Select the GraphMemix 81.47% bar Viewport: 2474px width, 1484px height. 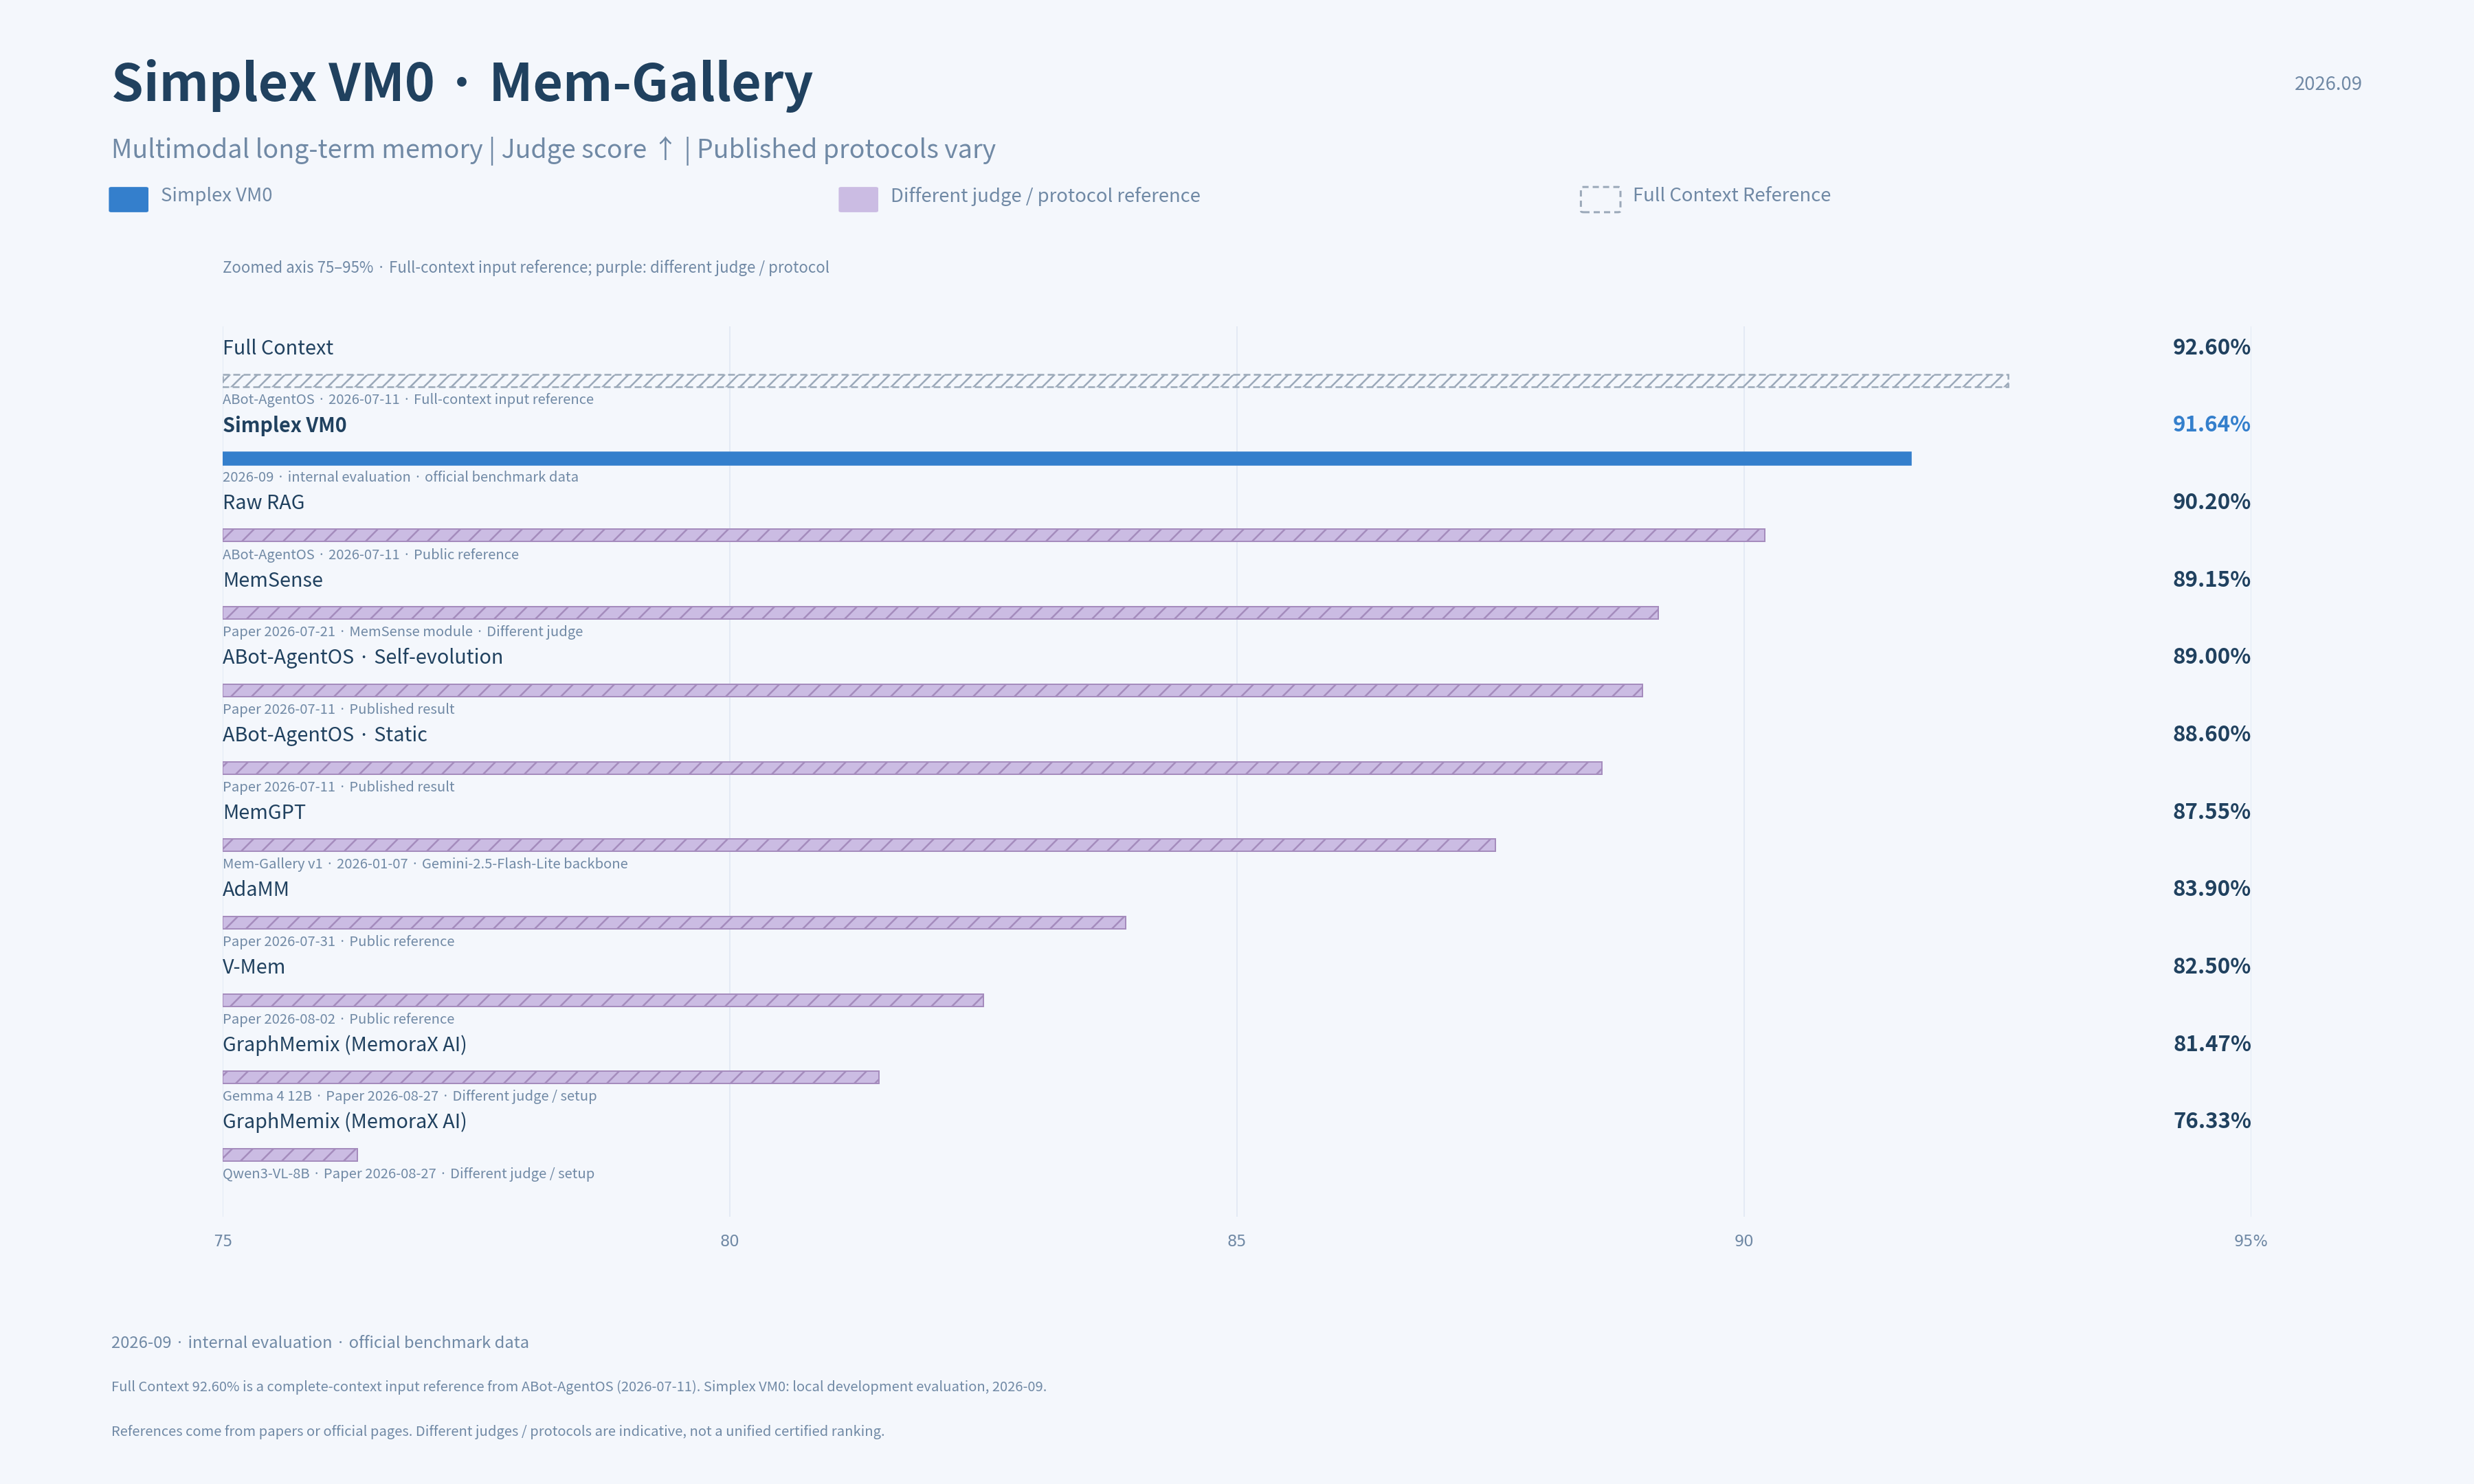[x=551, y=1077]
